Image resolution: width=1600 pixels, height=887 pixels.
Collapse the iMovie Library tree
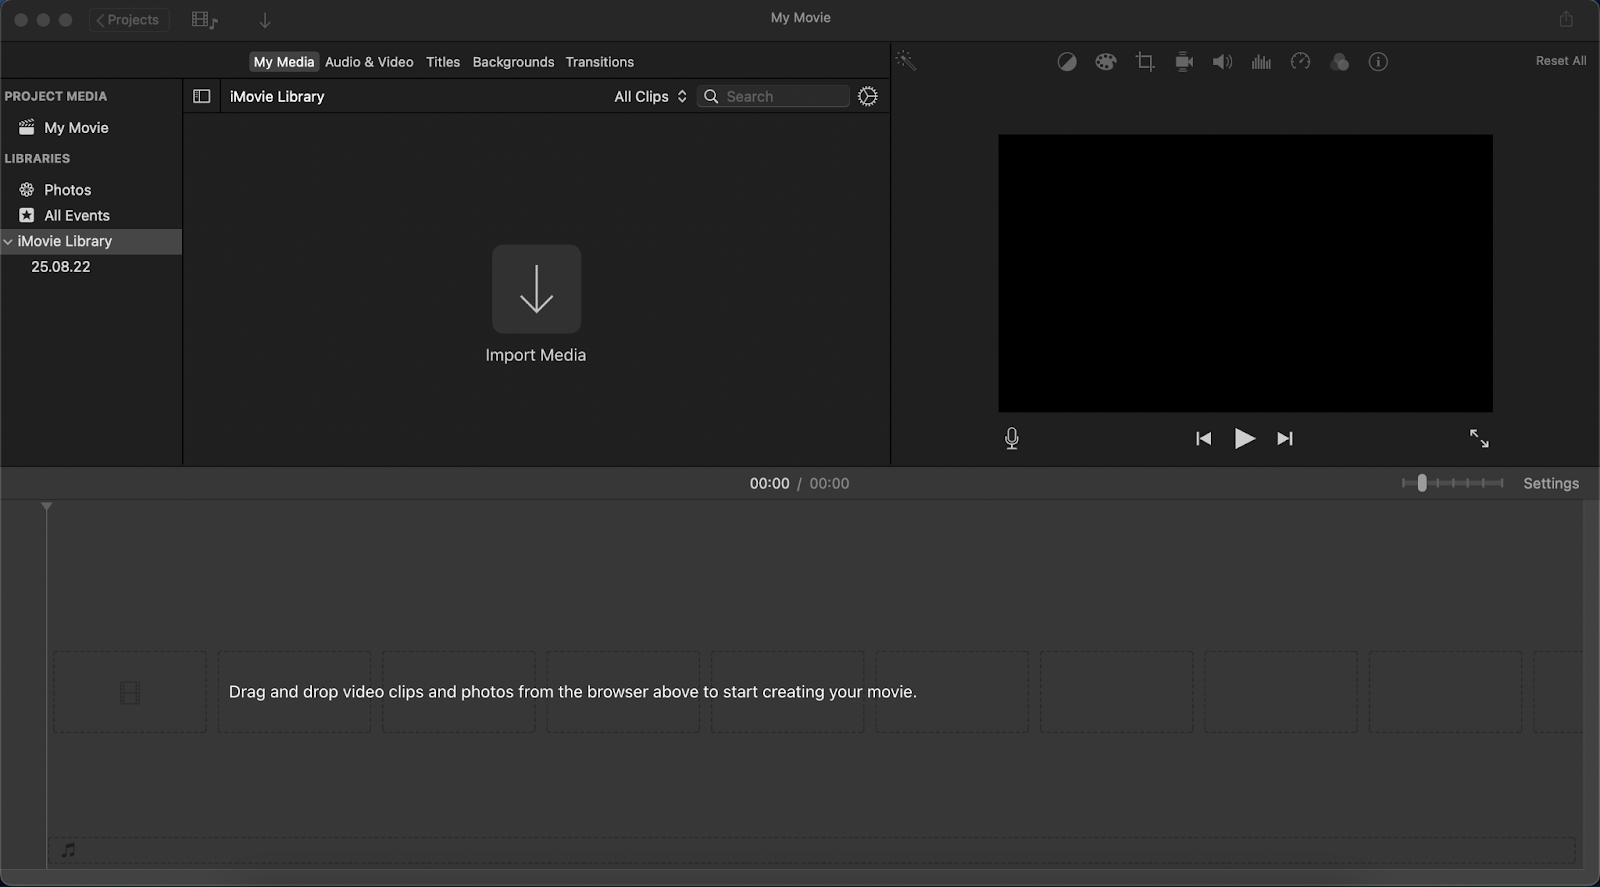point(8,241)
